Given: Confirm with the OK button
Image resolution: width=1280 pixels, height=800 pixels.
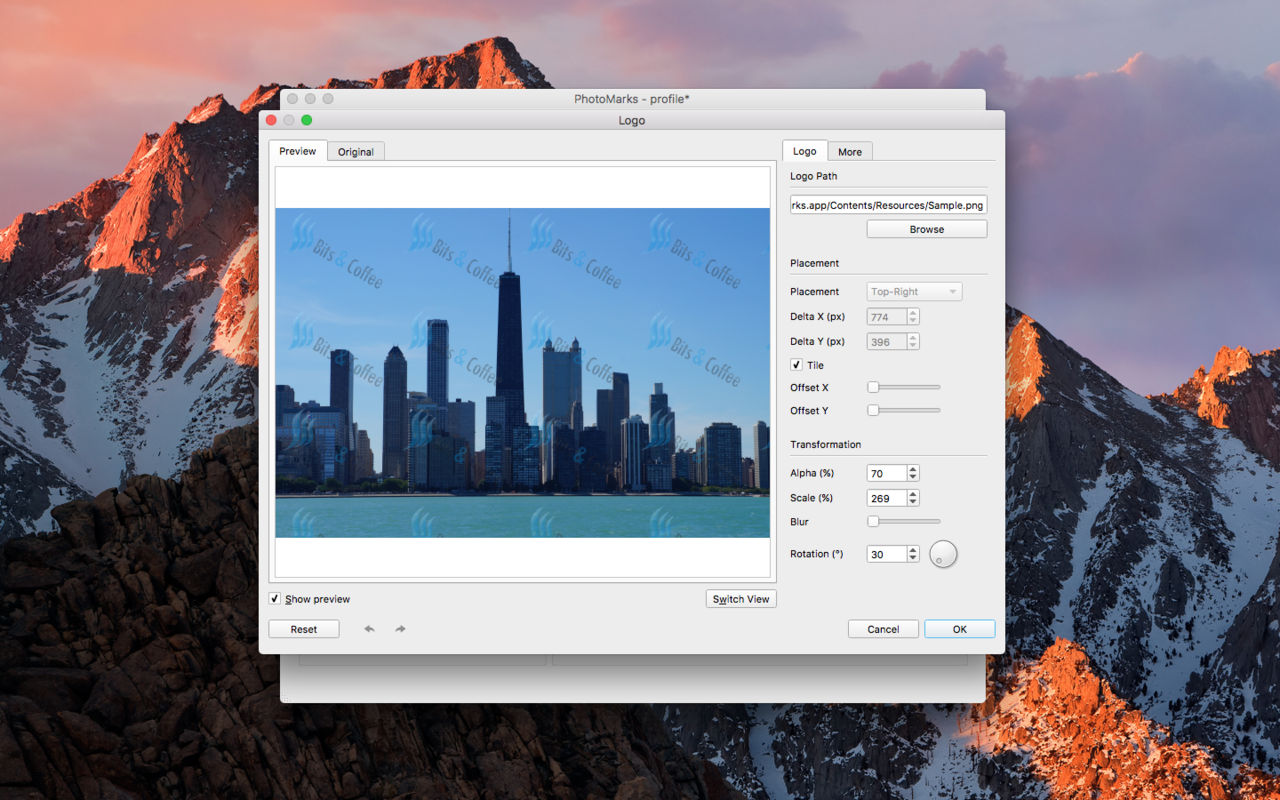Looking at the screenshot, I should tap(959, 629).
